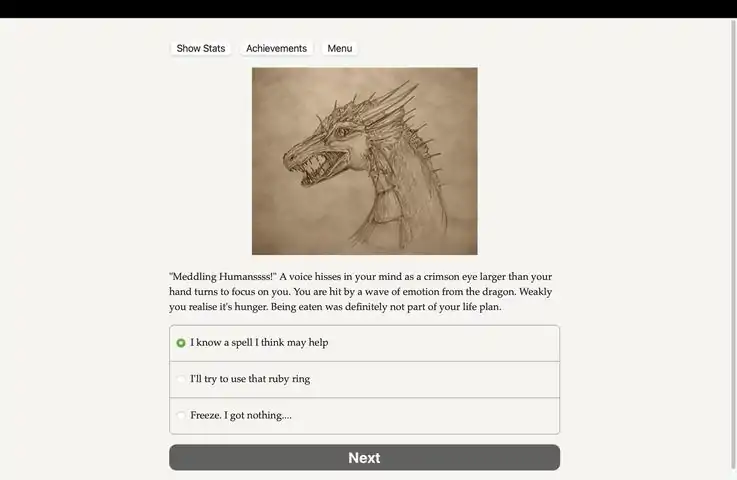Screen dimensions: 737x480
Task: Open the Menu button
Action: (339, 48)
